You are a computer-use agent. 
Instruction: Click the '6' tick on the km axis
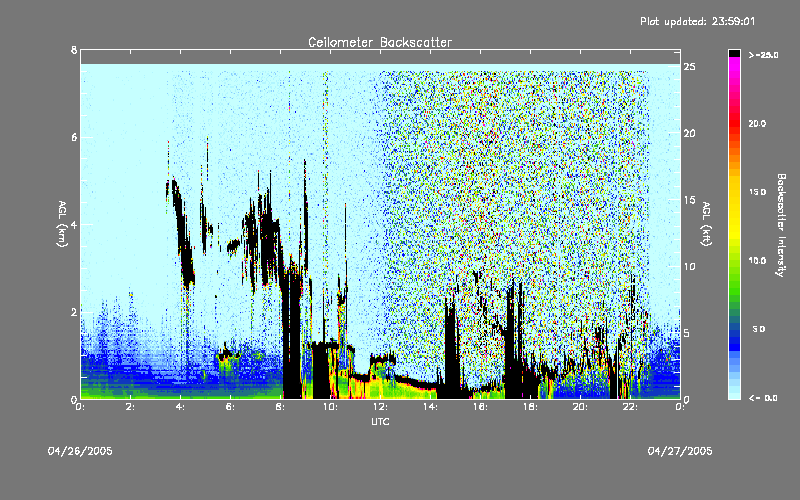(x=74, y=137)
